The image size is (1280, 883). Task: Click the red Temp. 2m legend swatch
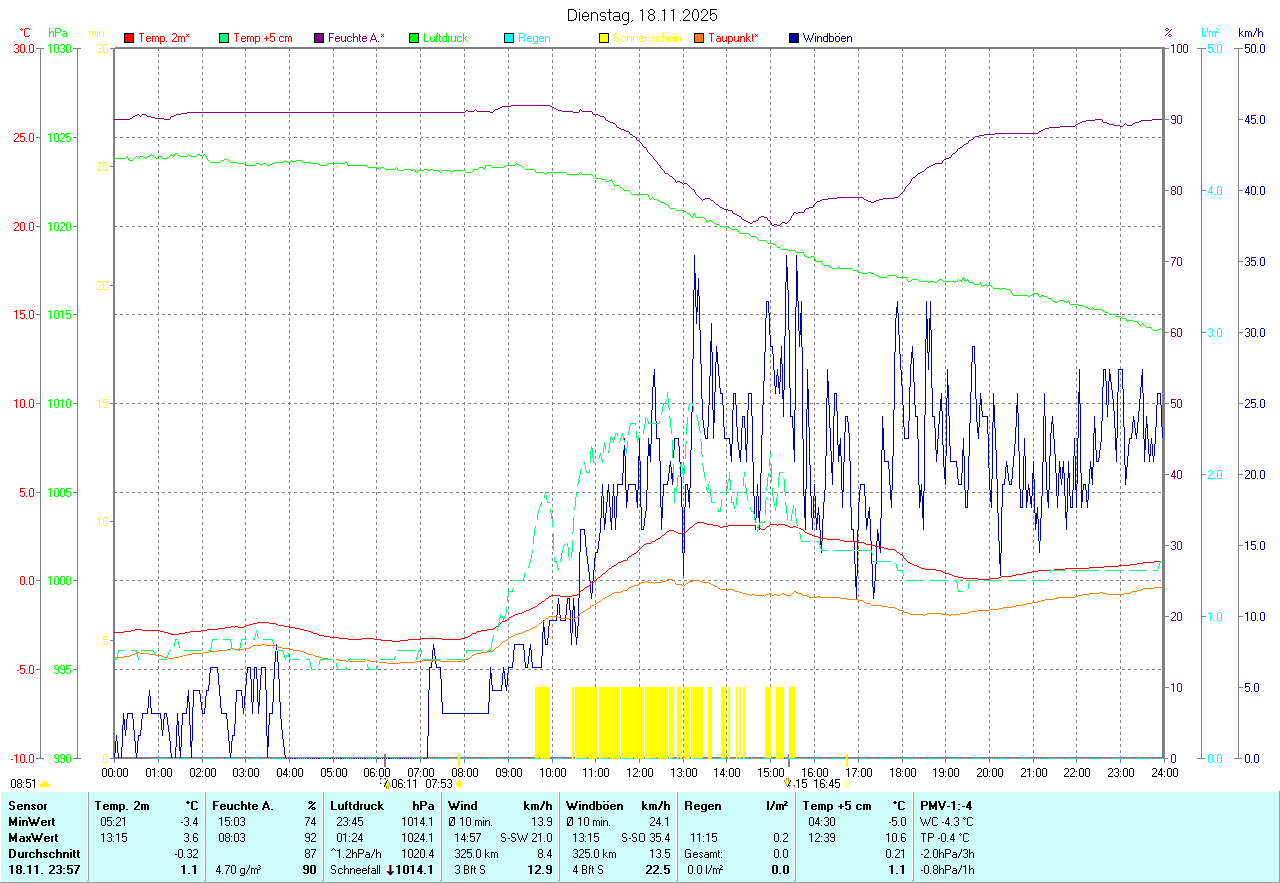coord(129,38)
